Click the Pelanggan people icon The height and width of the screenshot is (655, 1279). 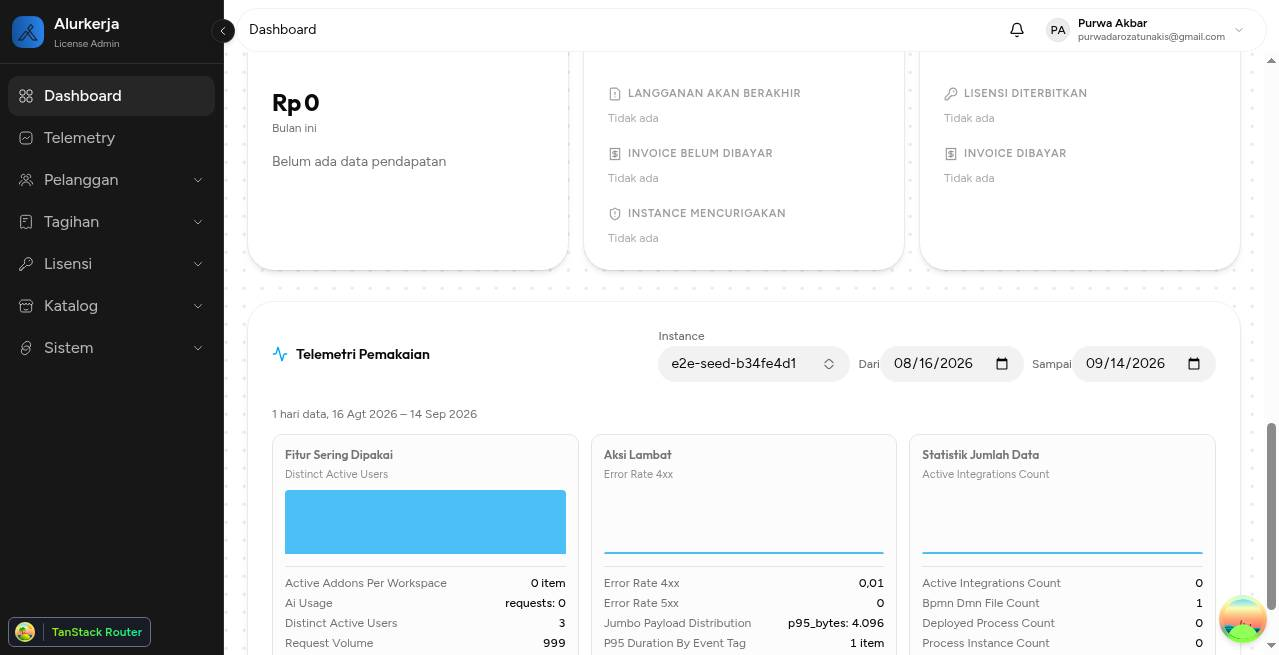point(26,180)
